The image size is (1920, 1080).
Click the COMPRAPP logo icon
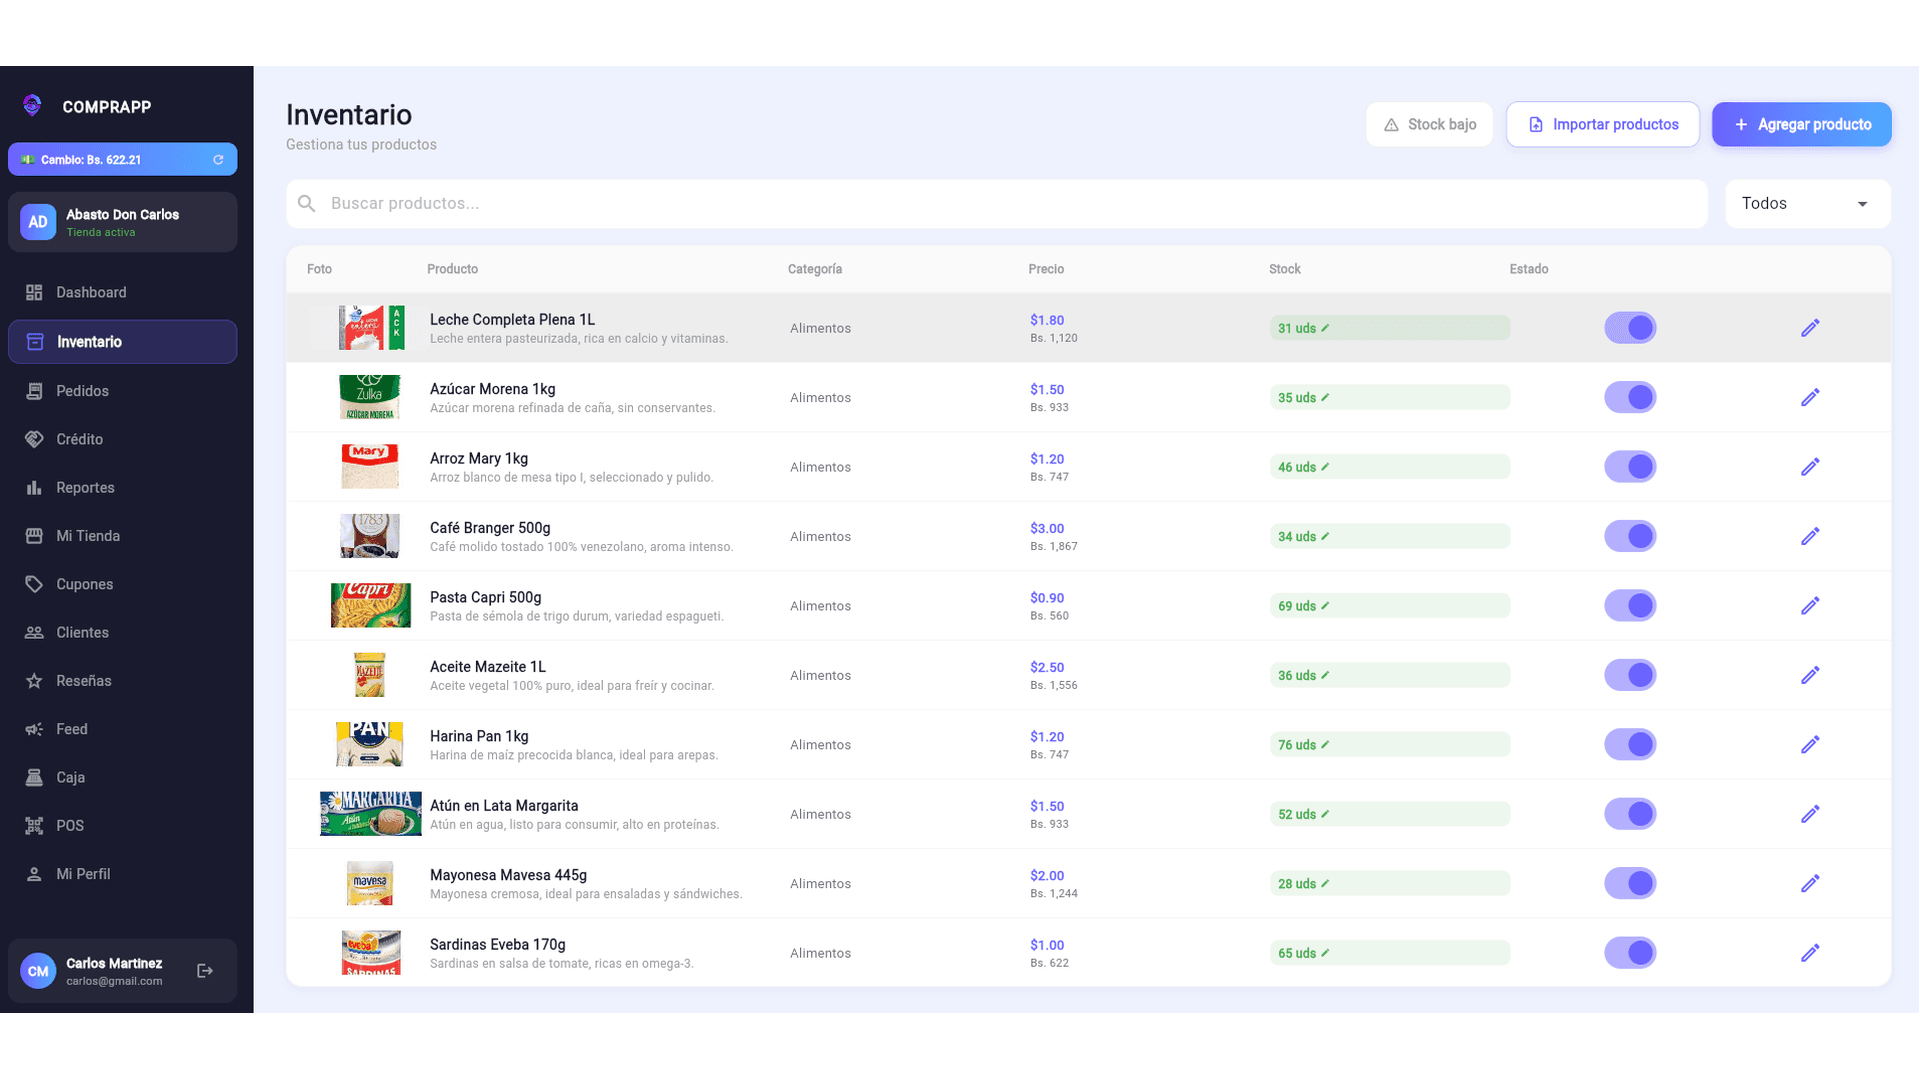[x=32, y=106]
